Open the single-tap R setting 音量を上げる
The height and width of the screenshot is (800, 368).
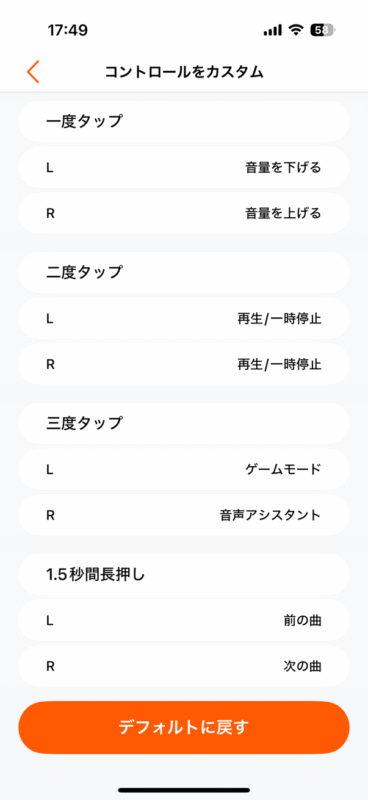tap(184, 213)
